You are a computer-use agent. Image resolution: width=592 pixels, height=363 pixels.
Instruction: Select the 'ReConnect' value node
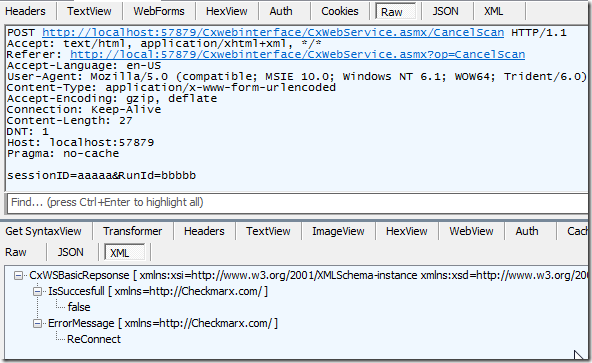point(94,339)
